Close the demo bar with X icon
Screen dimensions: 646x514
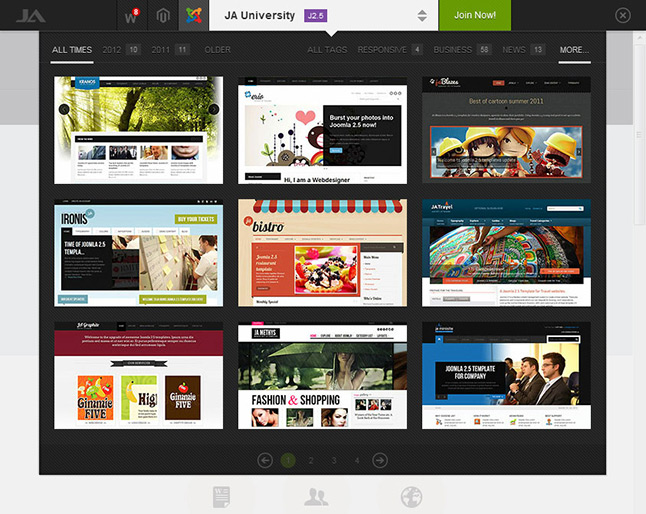click(x=623, y=16)
